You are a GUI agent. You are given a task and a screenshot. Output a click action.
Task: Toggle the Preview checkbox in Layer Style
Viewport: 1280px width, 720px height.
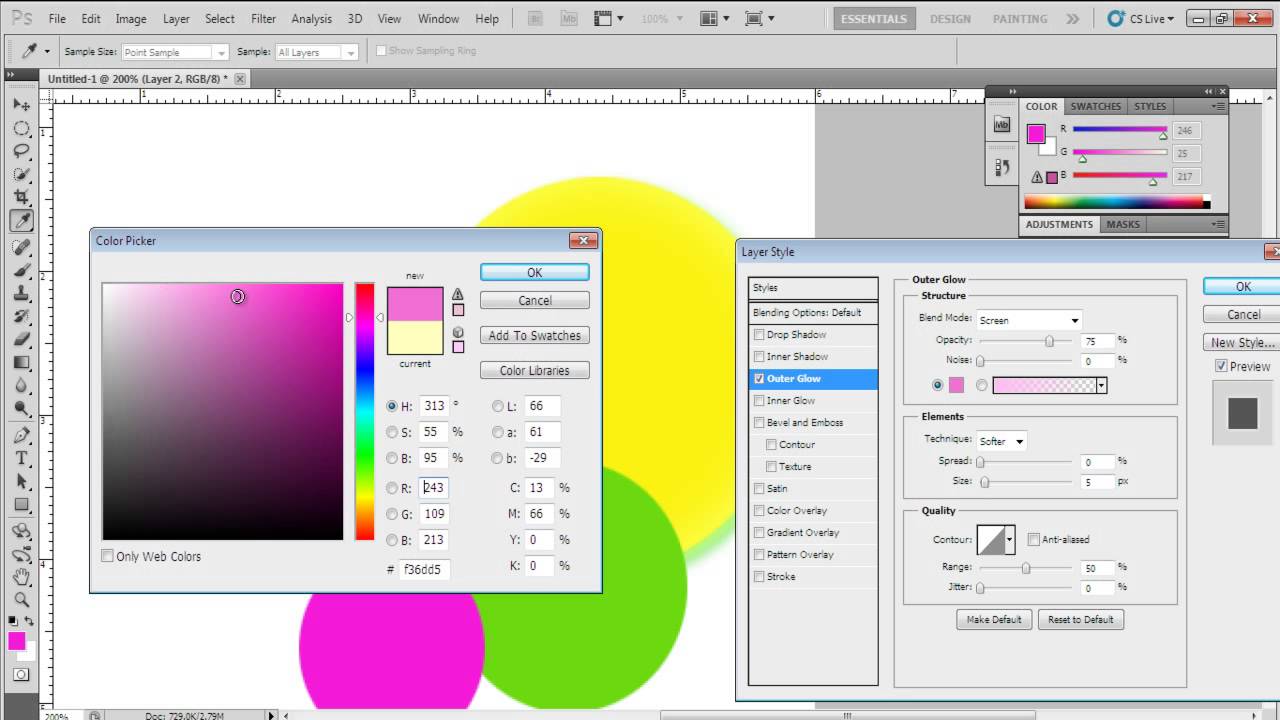click(x=1221, y=366)
